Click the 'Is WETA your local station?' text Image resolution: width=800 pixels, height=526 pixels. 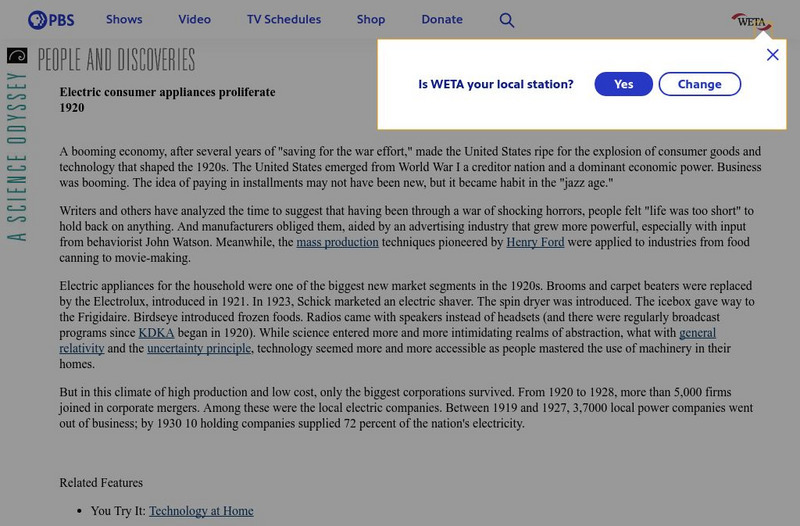pos(496,84)
